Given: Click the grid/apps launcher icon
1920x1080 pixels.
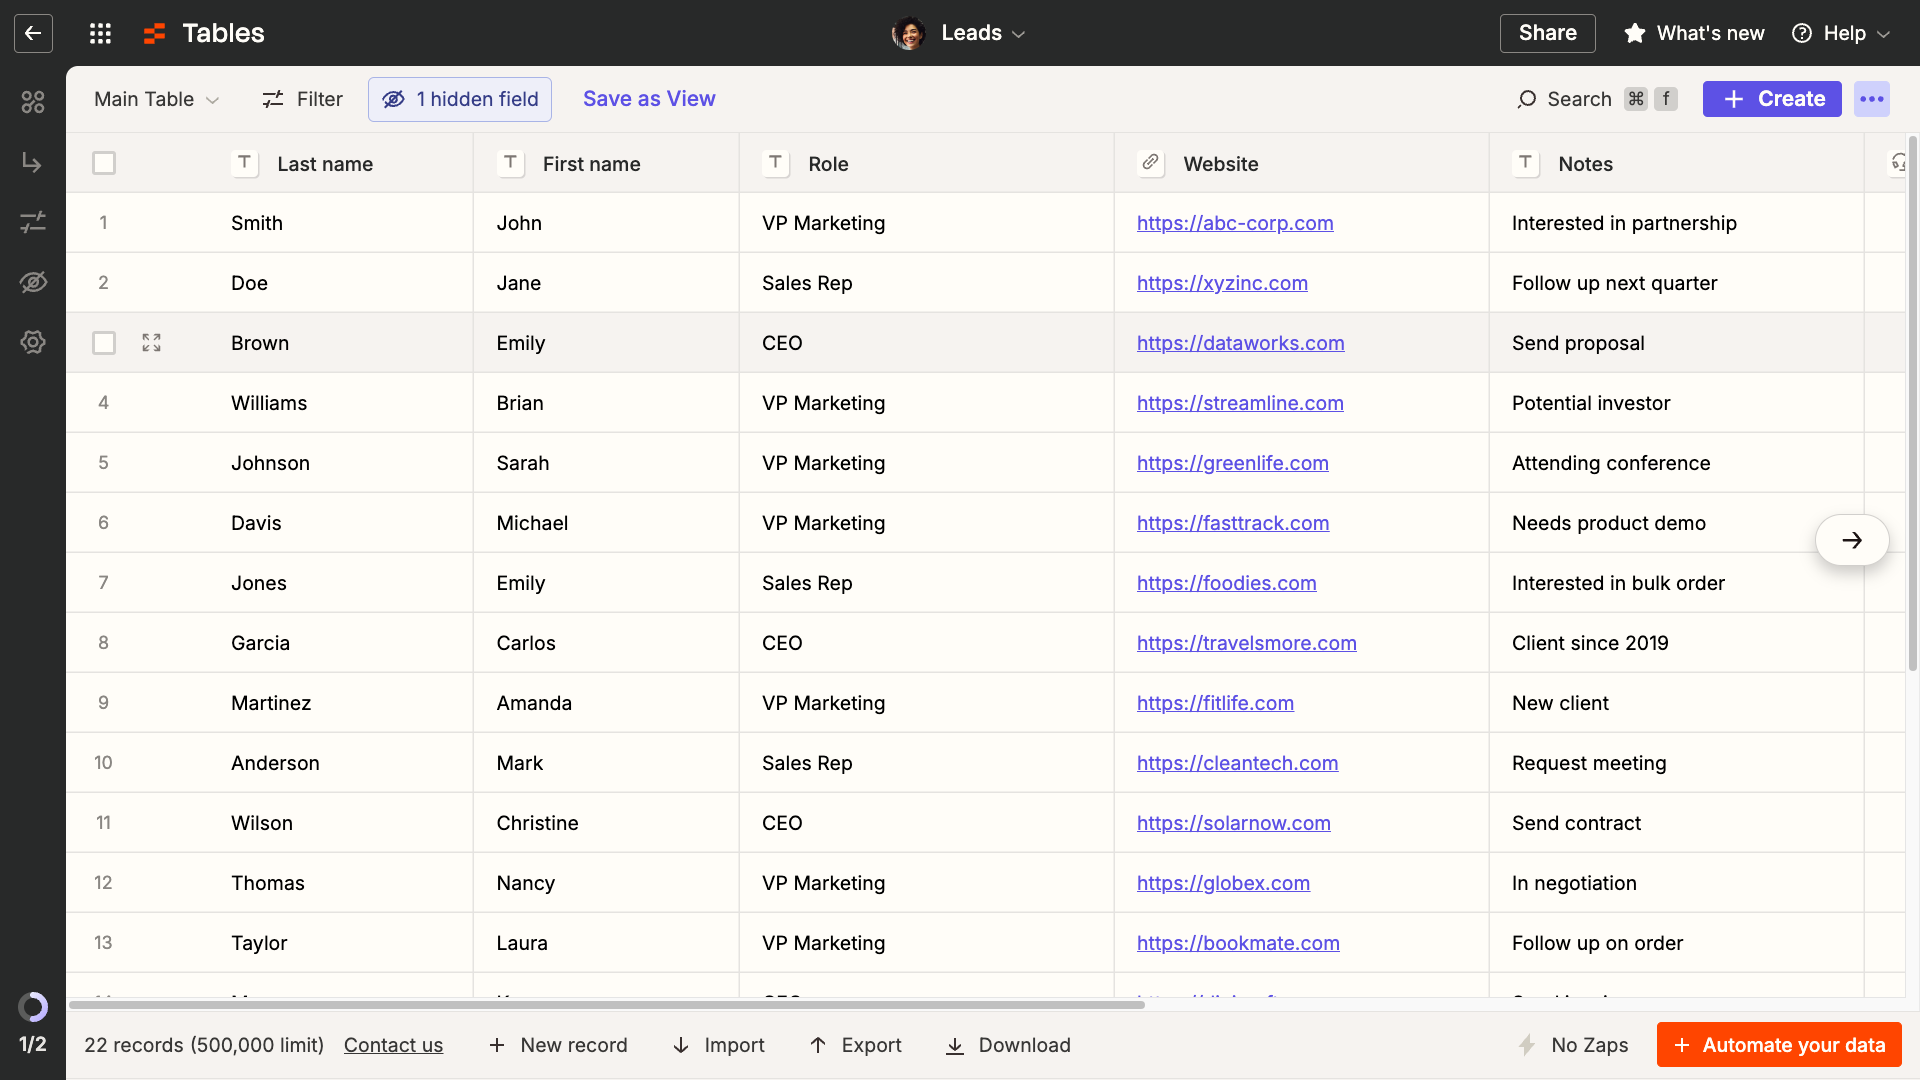Looking at the screenshot, I should (100, 33).
